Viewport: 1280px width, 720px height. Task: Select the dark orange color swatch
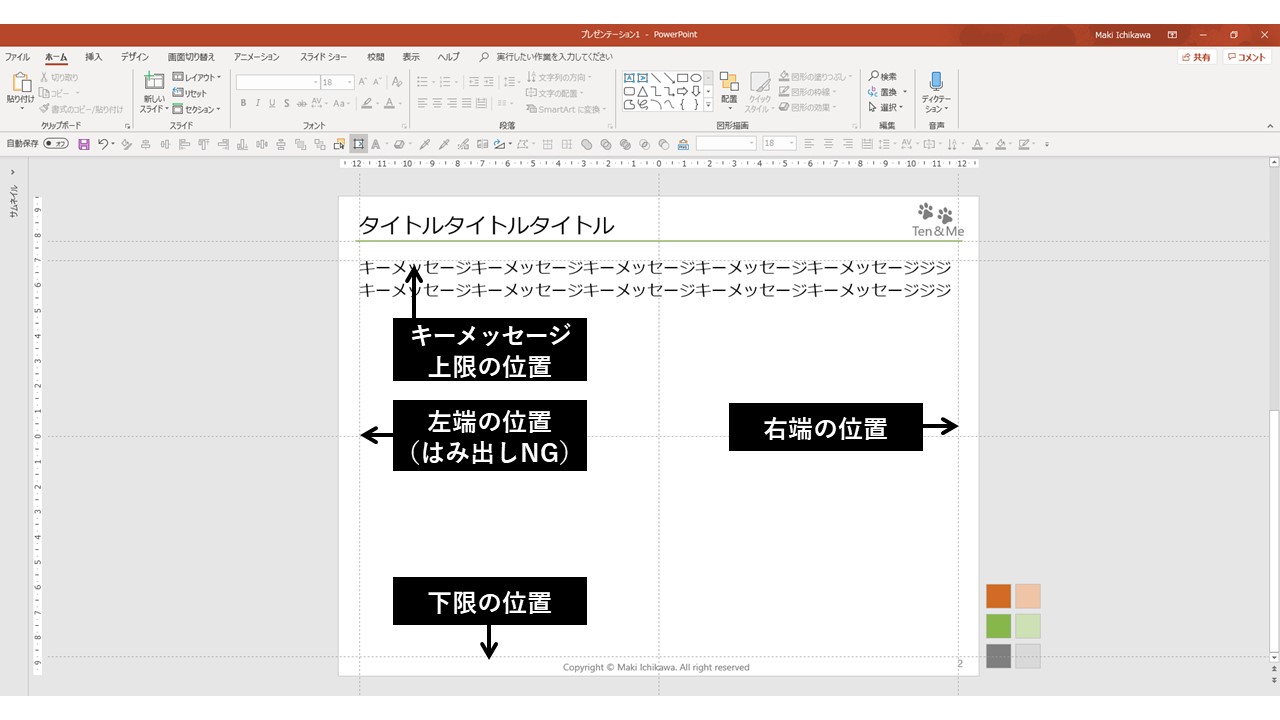coord(998,596)
